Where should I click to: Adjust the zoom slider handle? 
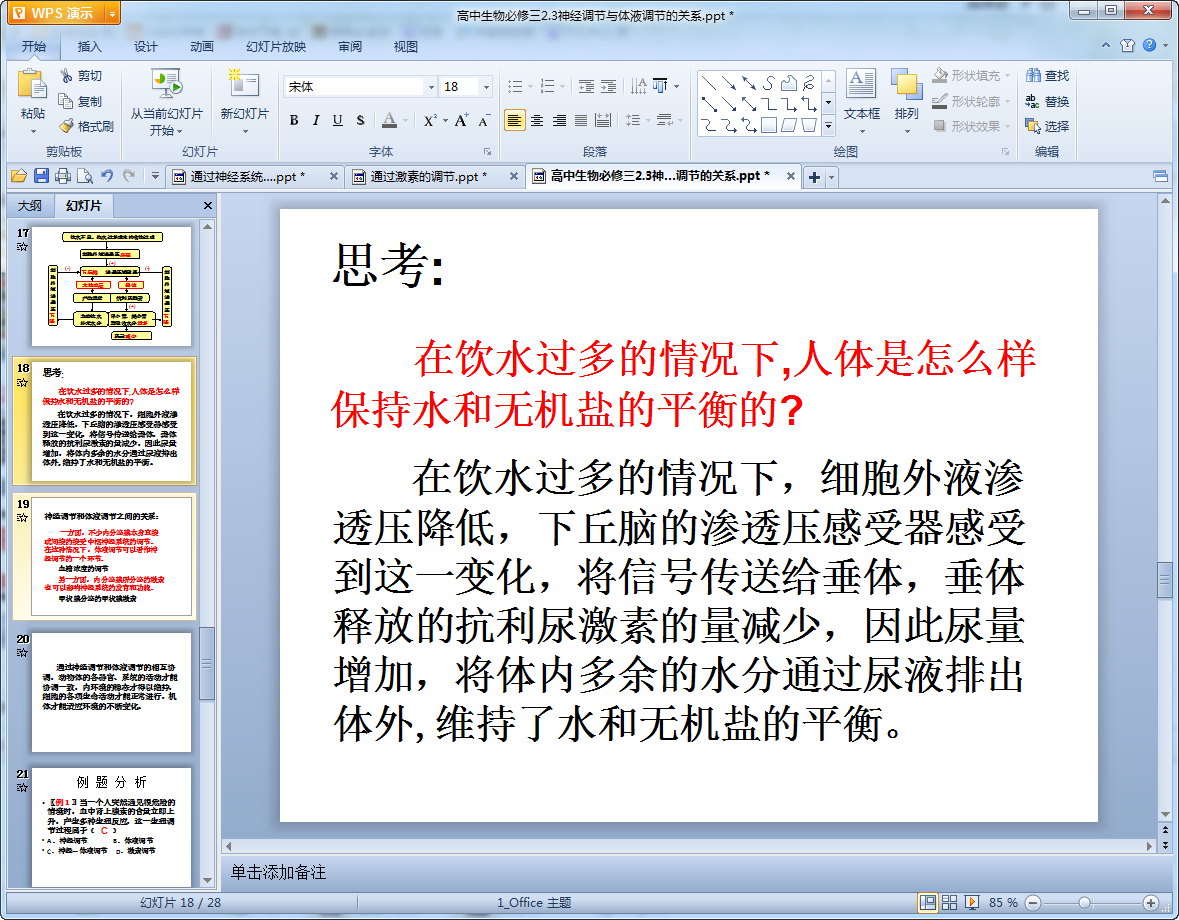(x=1084, y=903)
